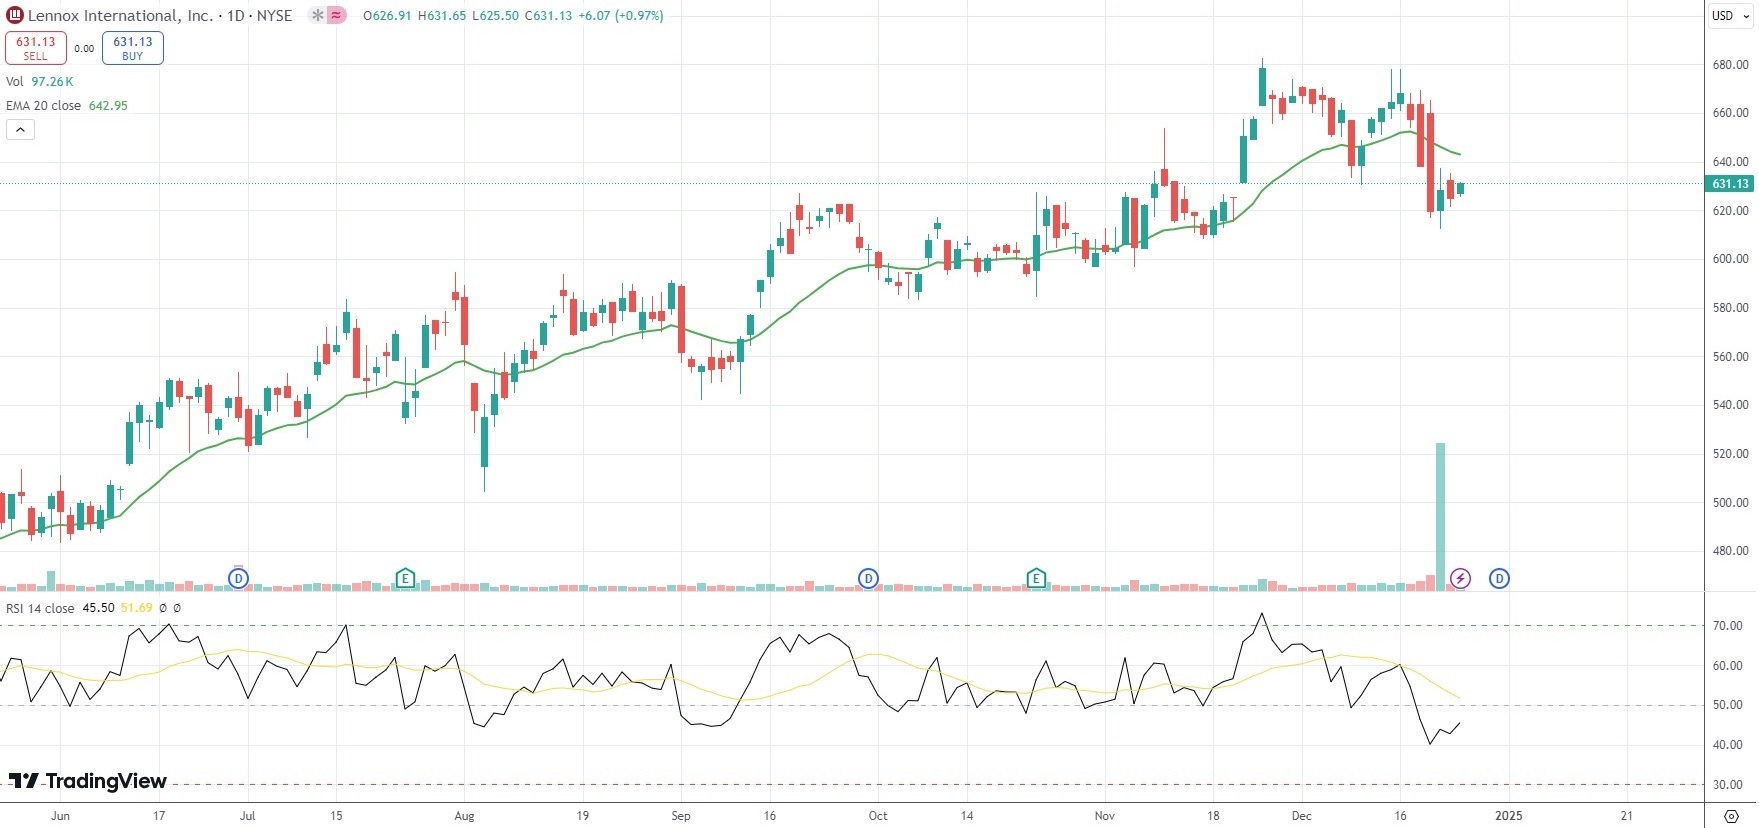Click the purple lightning bolt event icon
Image resolution: width=1759 pixels, height=828 pixels.
pos(1461,578)
